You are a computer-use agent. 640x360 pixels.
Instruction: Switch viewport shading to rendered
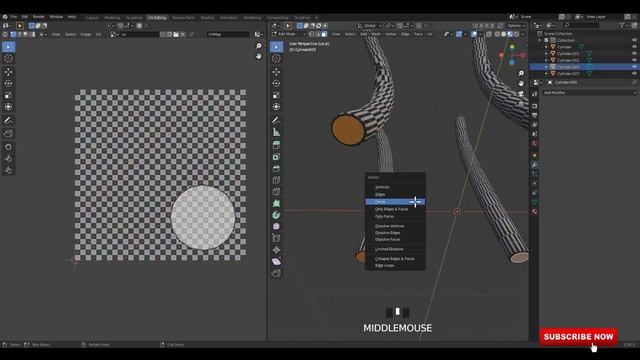[517, 34]
